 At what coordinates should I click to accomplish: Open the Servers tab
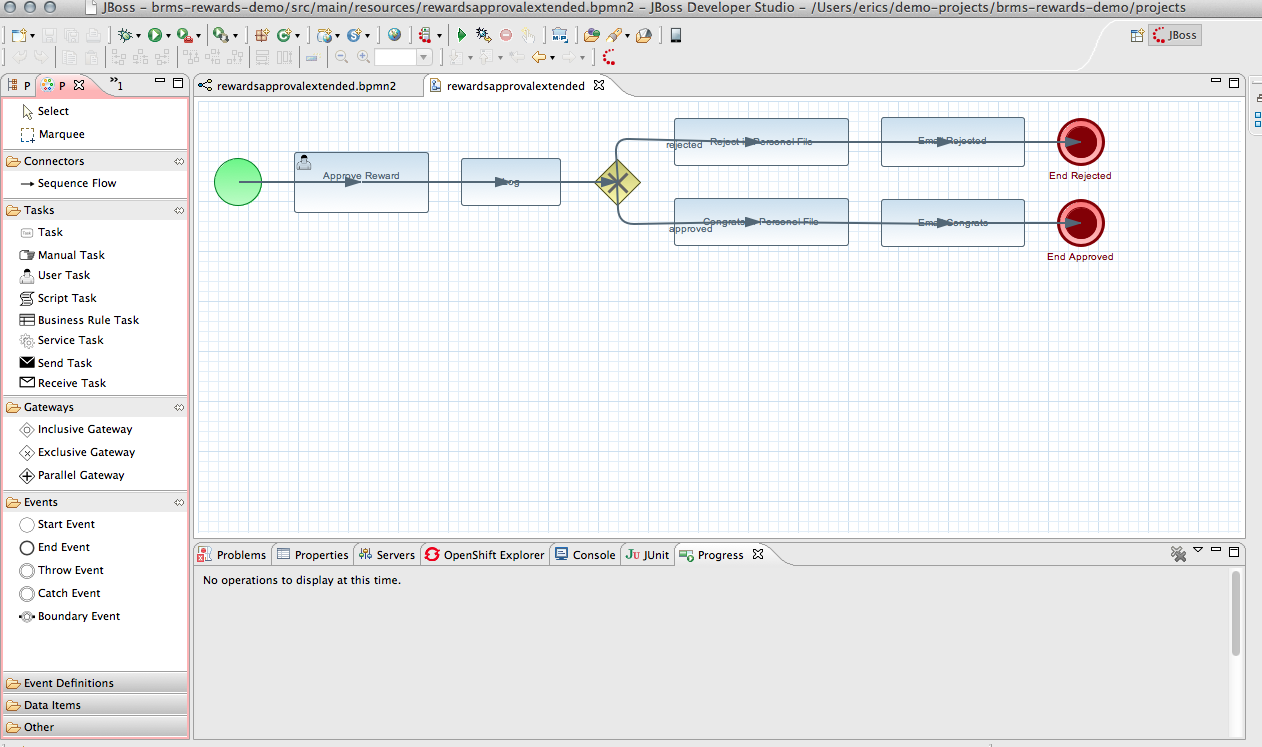coord(387,555)
